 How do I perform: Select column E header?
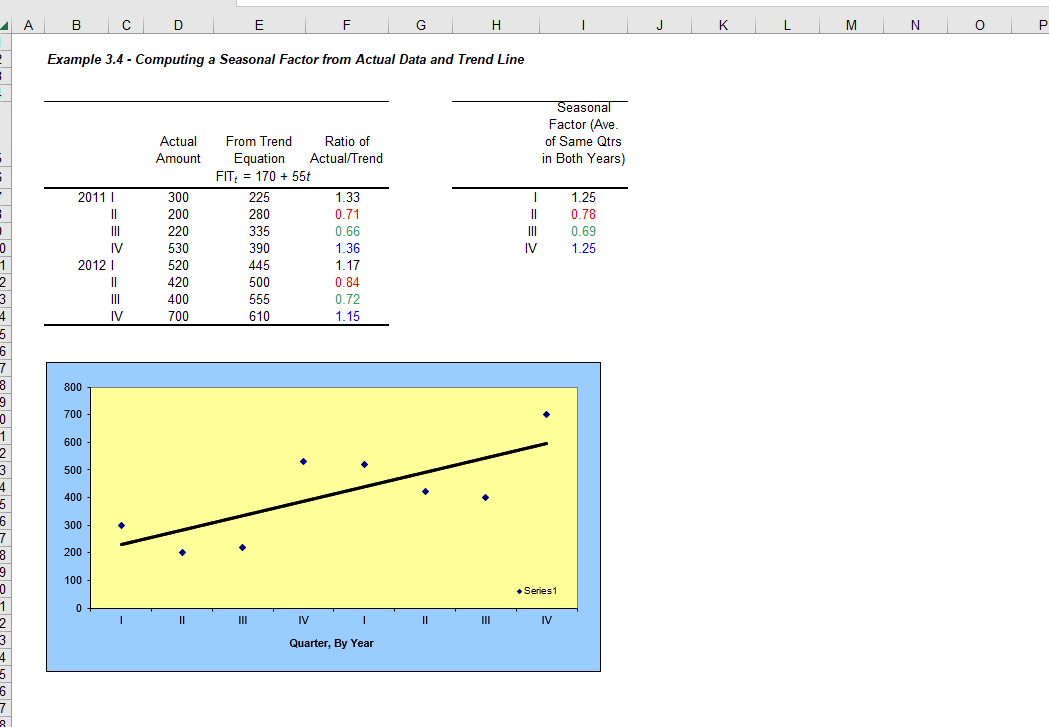[x=260, y=25]
